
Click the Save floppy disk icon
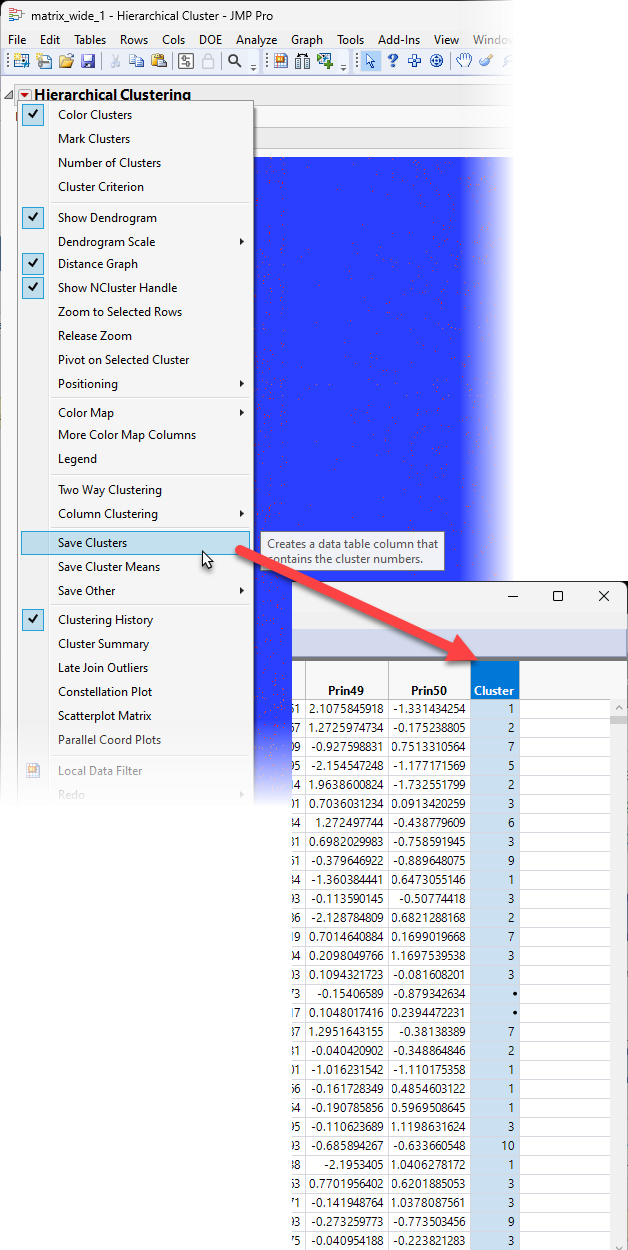click(88, 61)
